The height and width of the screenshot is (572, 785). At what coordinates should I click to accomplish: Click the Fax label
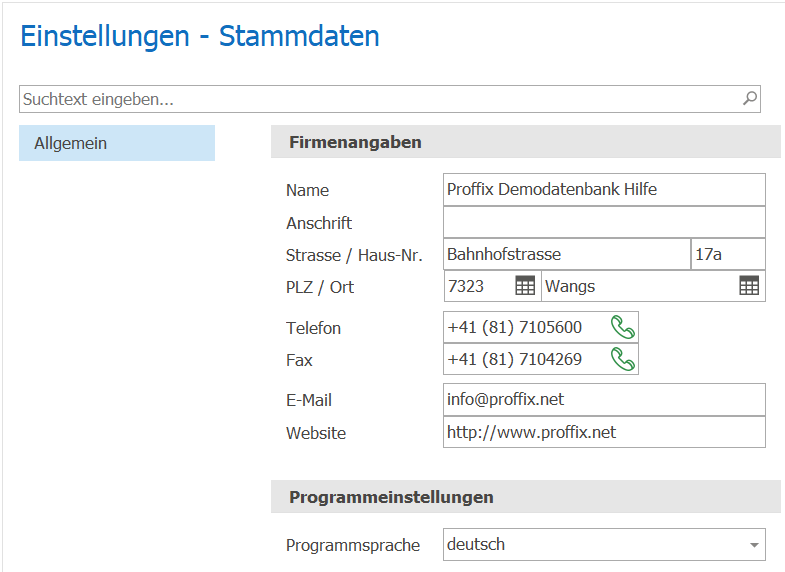pyautogui.click(x=299, y=360)
